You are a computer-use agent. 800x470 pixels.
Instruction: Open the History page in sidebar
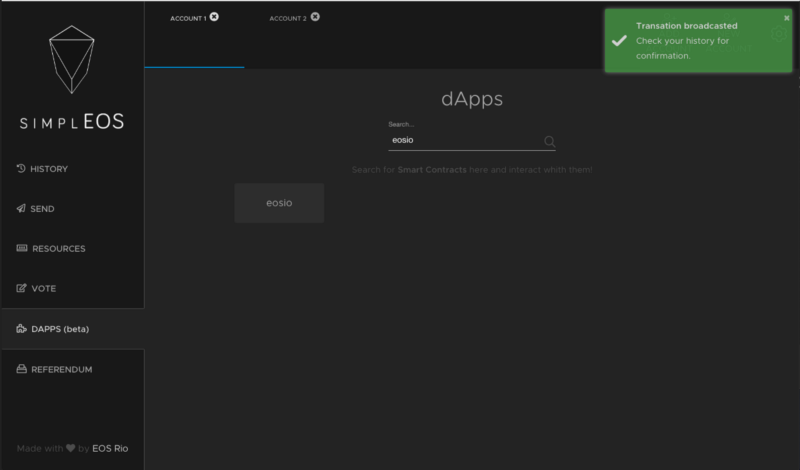(x=42, y=169)
